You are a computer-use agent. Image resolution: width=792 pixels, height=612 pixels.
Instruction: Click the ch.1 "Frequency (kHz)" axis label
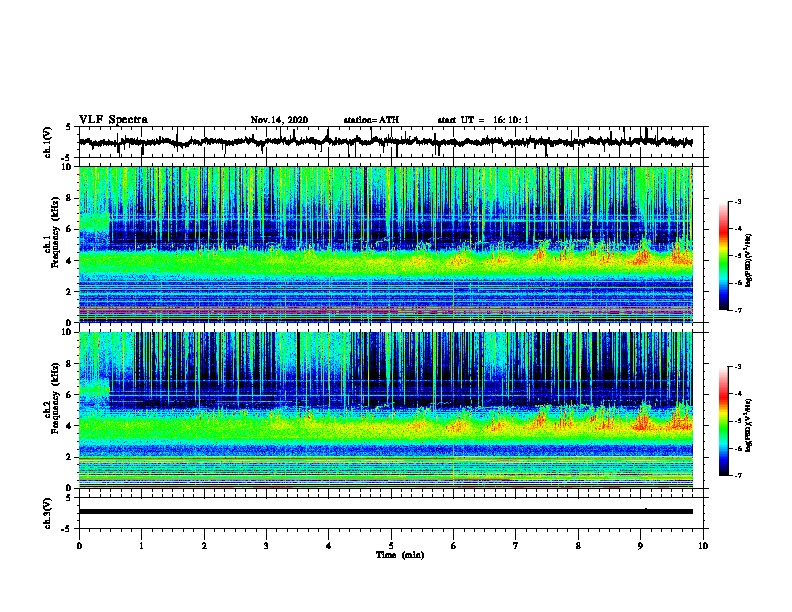tap(55, 233)
